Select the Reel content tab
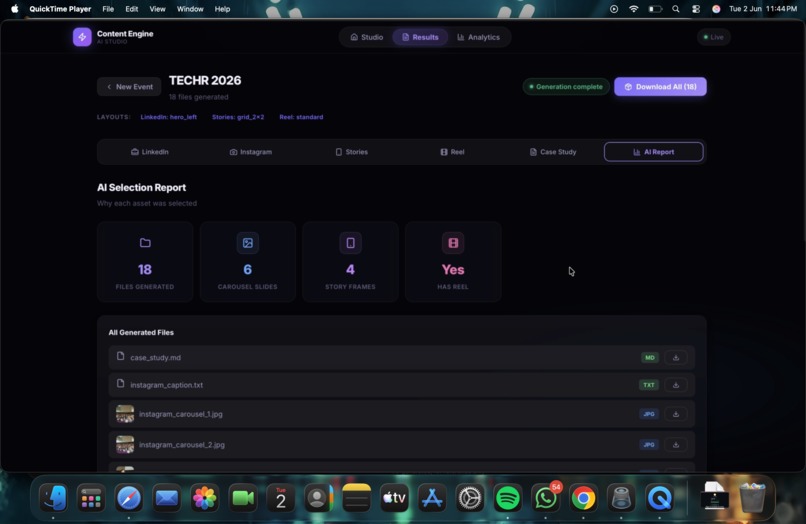 452,152
